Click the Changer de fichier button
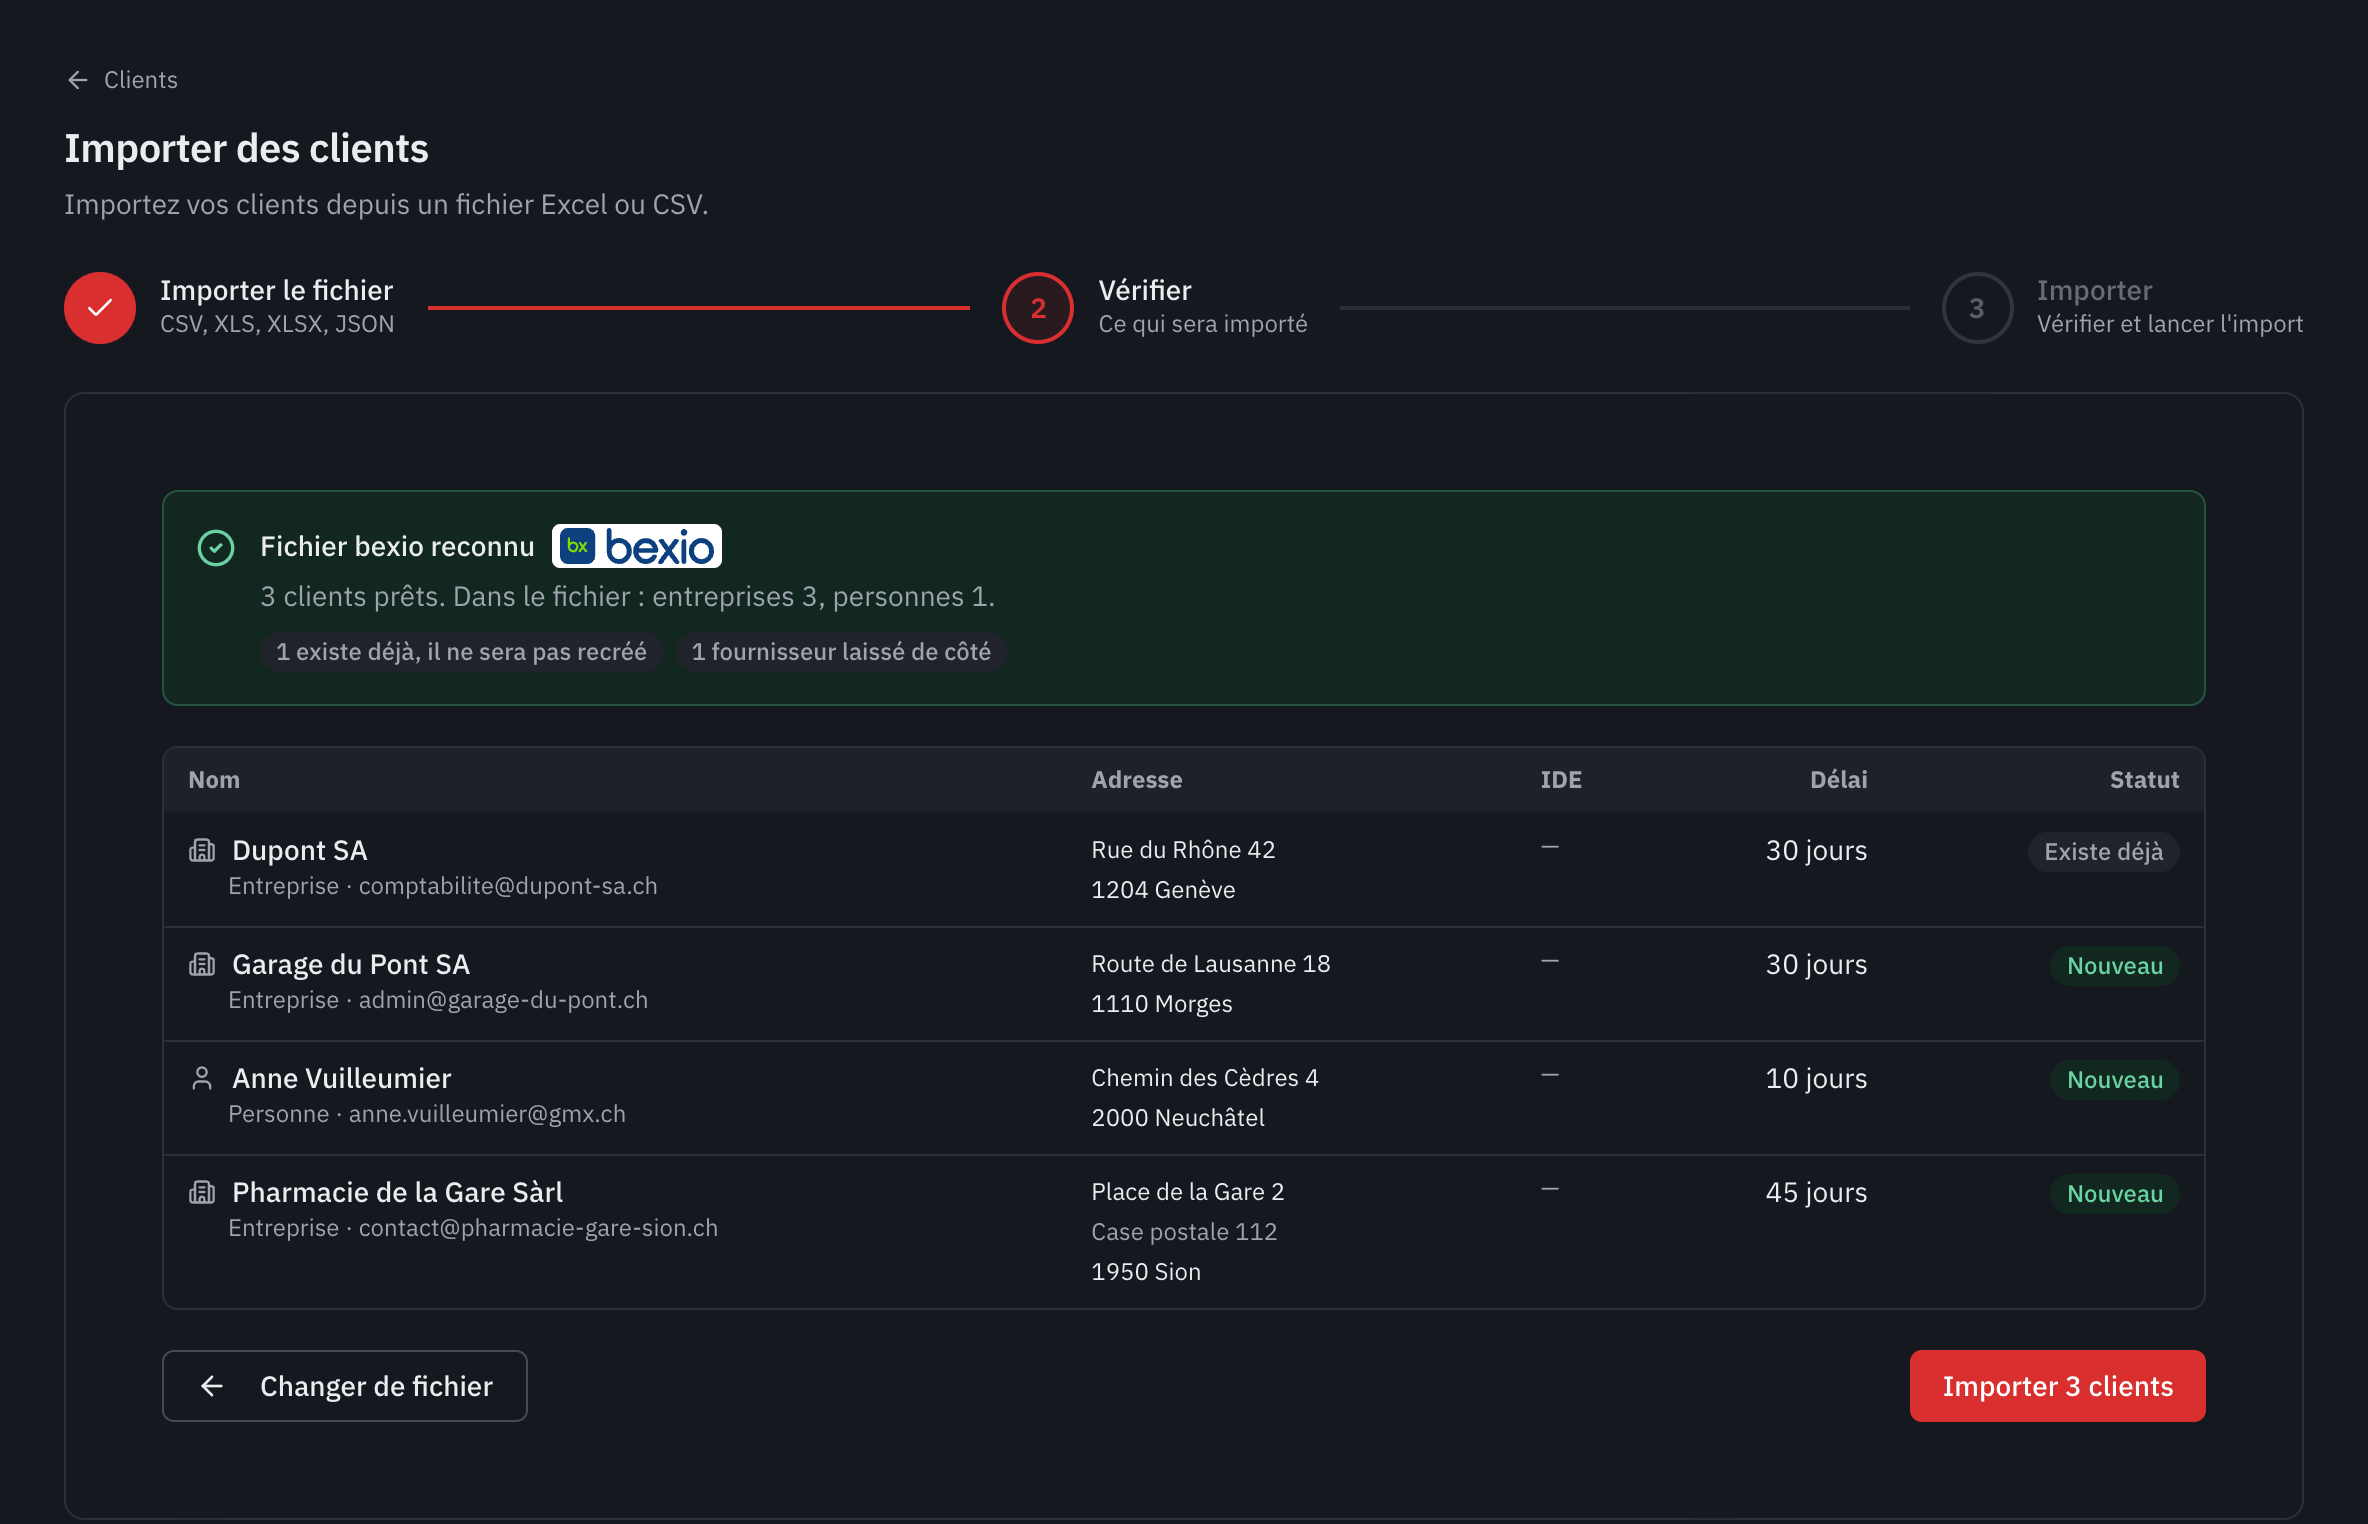The width and height of the screenshot is (2368, 1524). click(345, 1386)
